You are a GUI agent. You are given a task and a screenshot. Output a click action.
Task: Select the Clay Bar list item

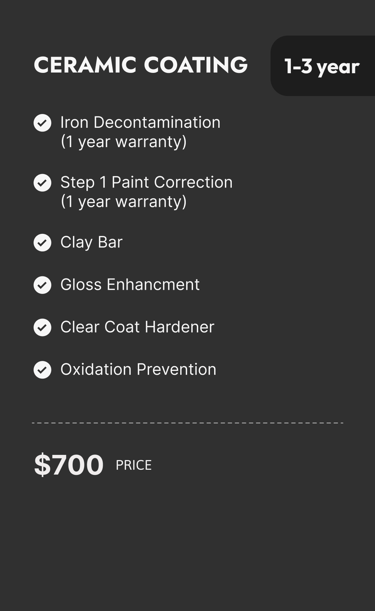91,242
